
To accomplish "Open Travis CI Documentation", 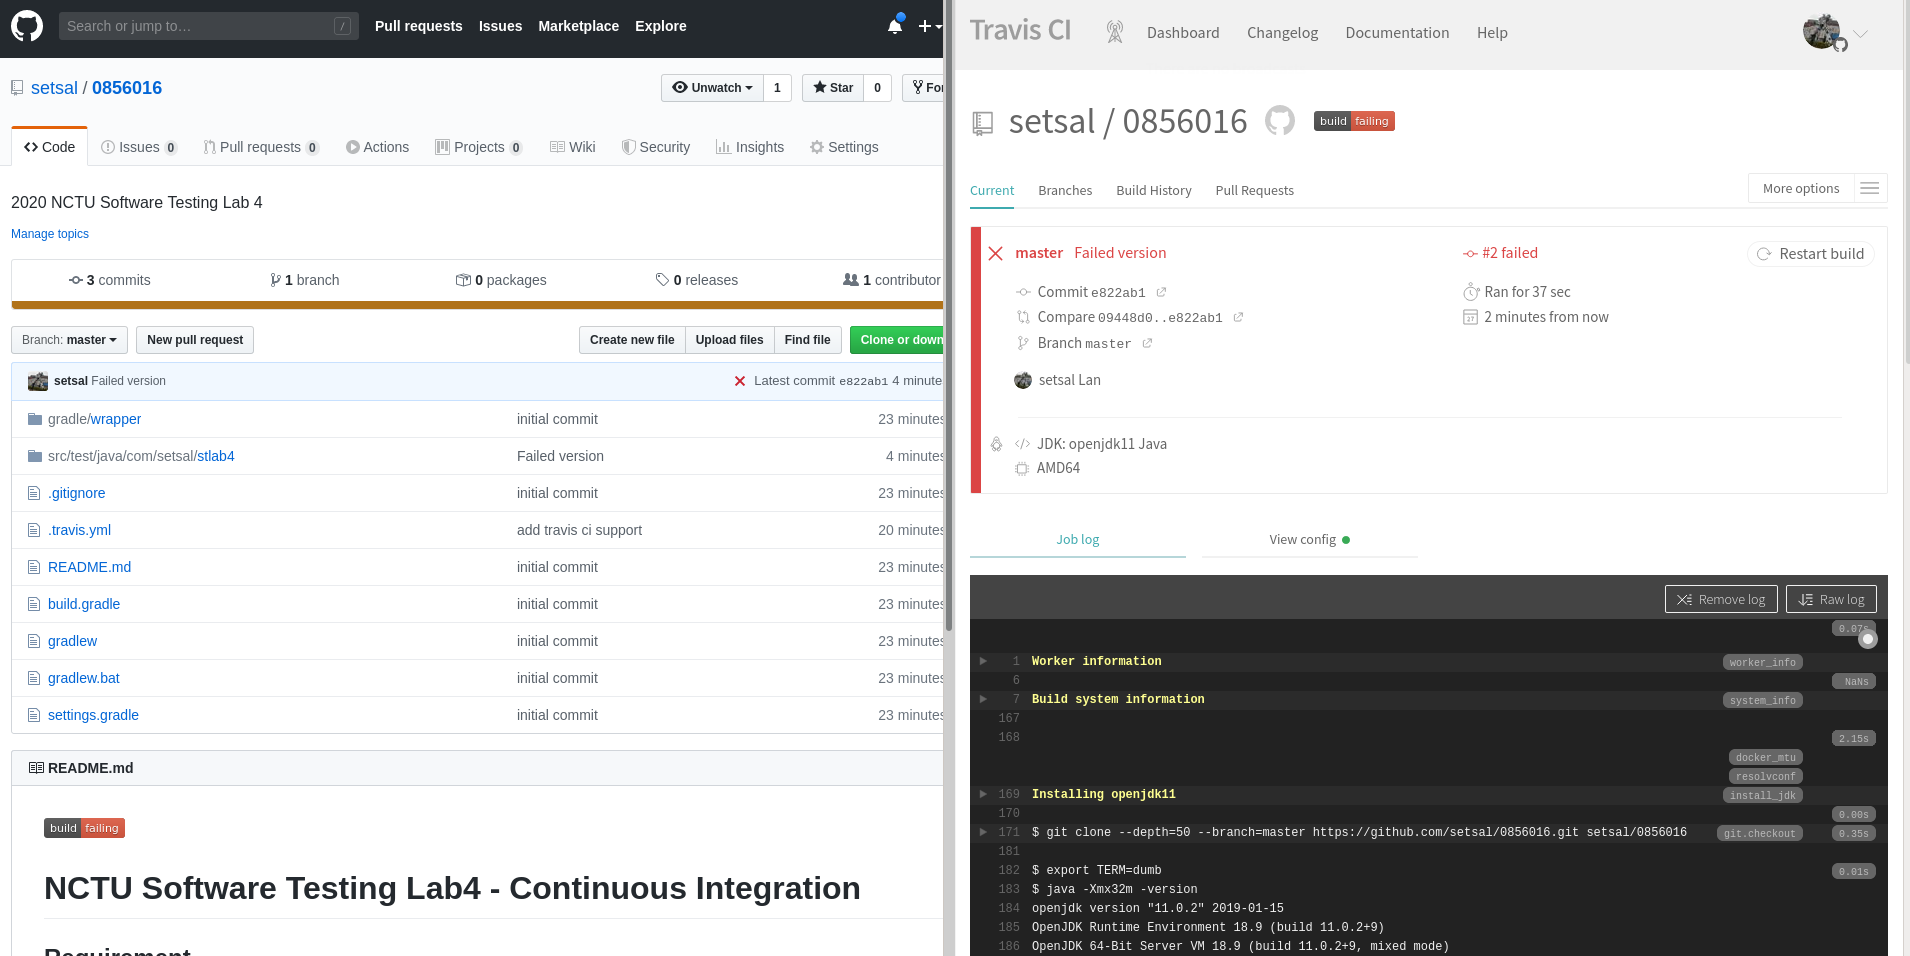I will [1397, 33].
